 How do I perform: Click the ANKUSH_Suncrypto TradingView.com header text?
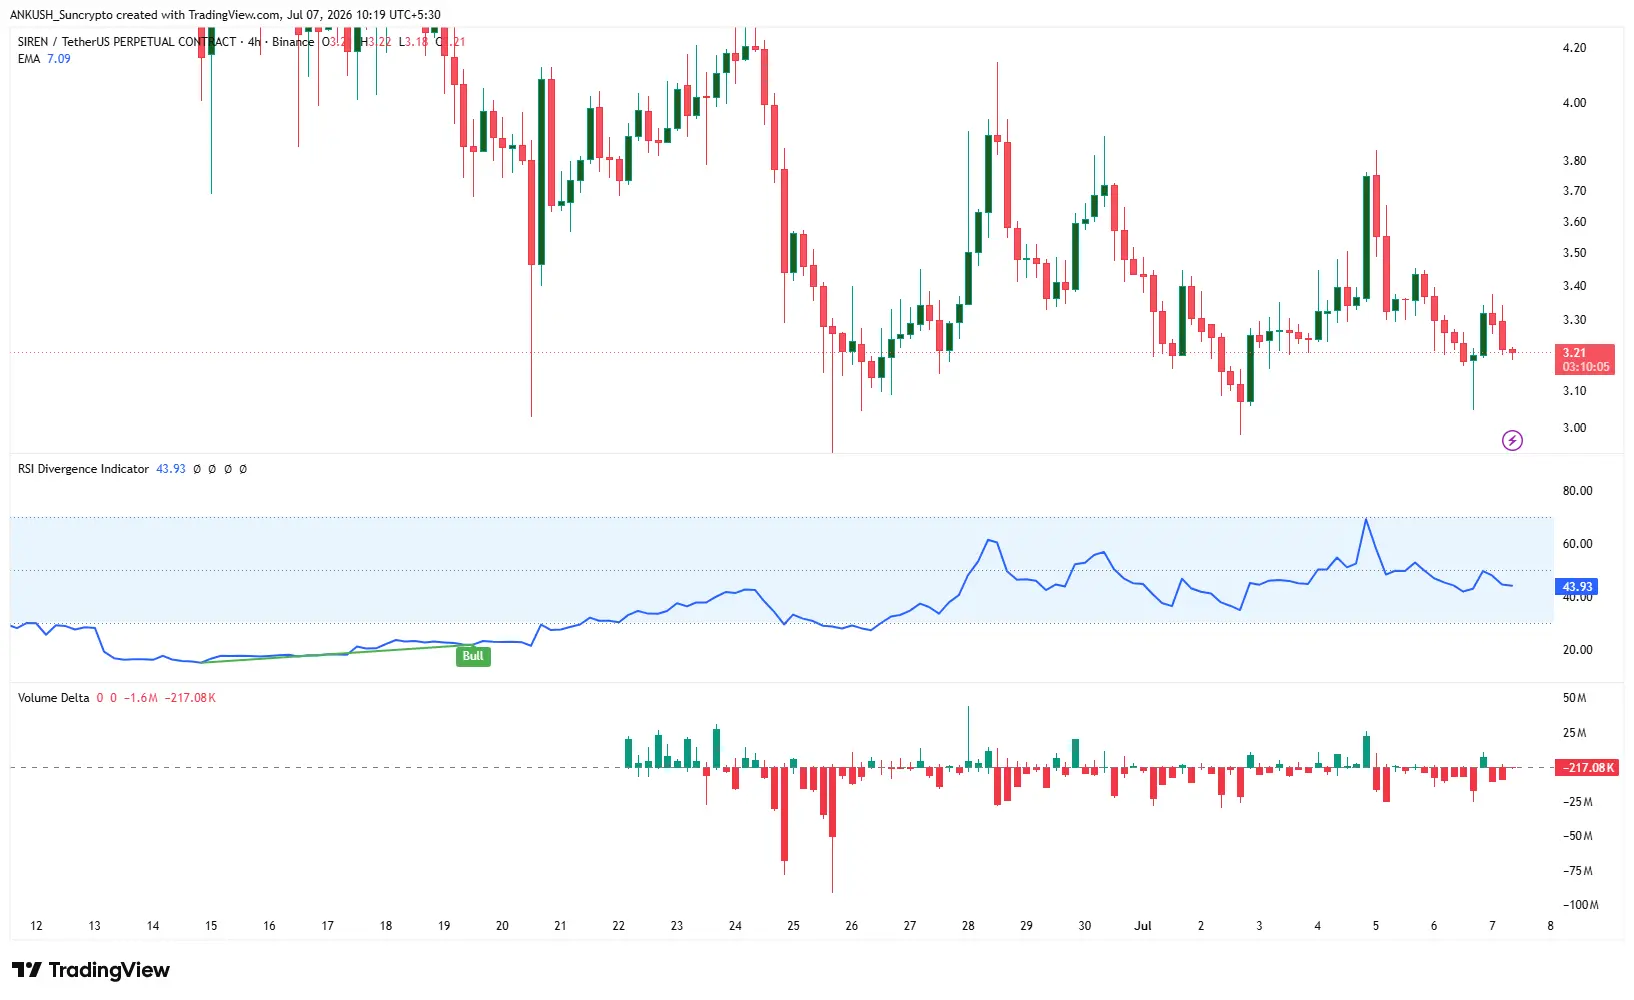225,15
